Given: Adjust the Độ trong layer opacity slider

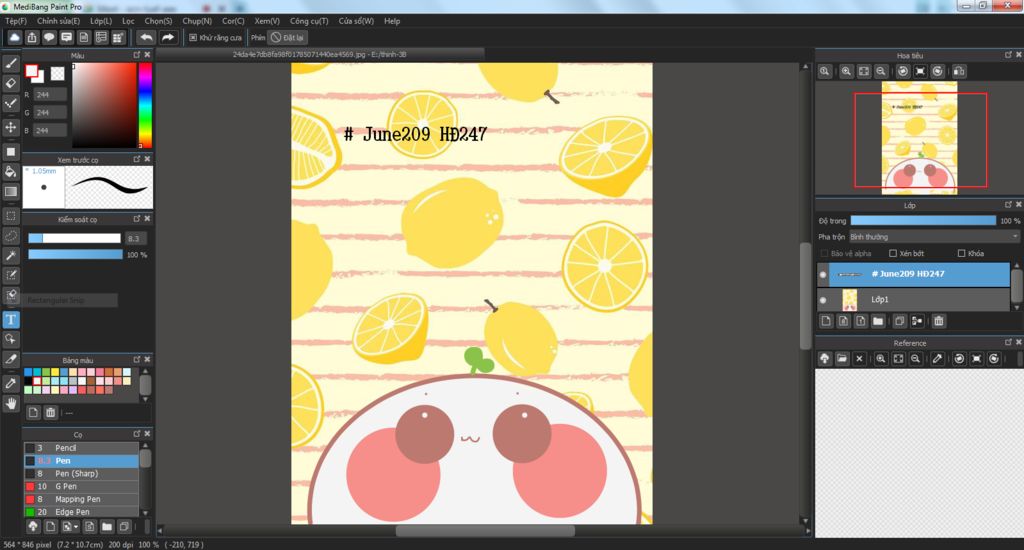Looking at the screenshot, I should click(x=923, y=221).
